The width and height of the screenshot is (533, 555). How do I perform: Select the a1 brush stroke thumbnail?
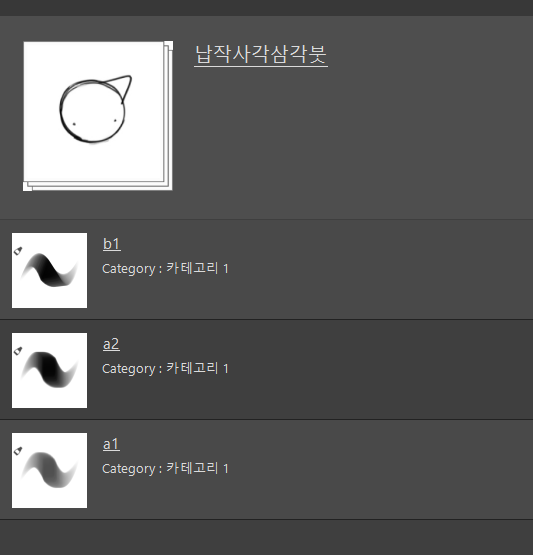pos(50,470)
